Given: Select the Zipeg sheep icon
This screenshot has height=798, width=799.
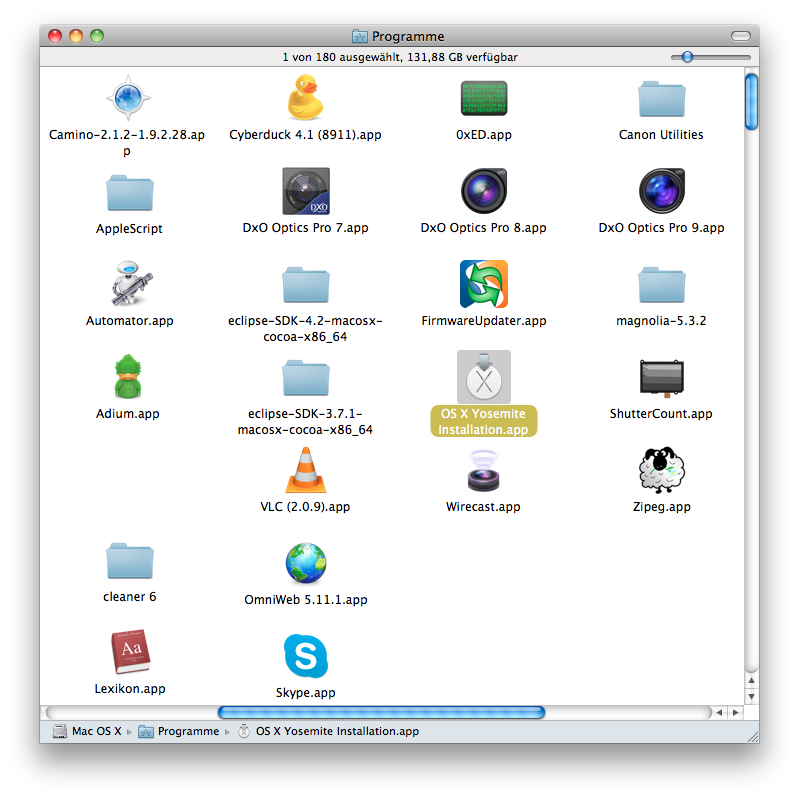Looking at the screenshot, I should pyautogui.click(x=661, y=470).
